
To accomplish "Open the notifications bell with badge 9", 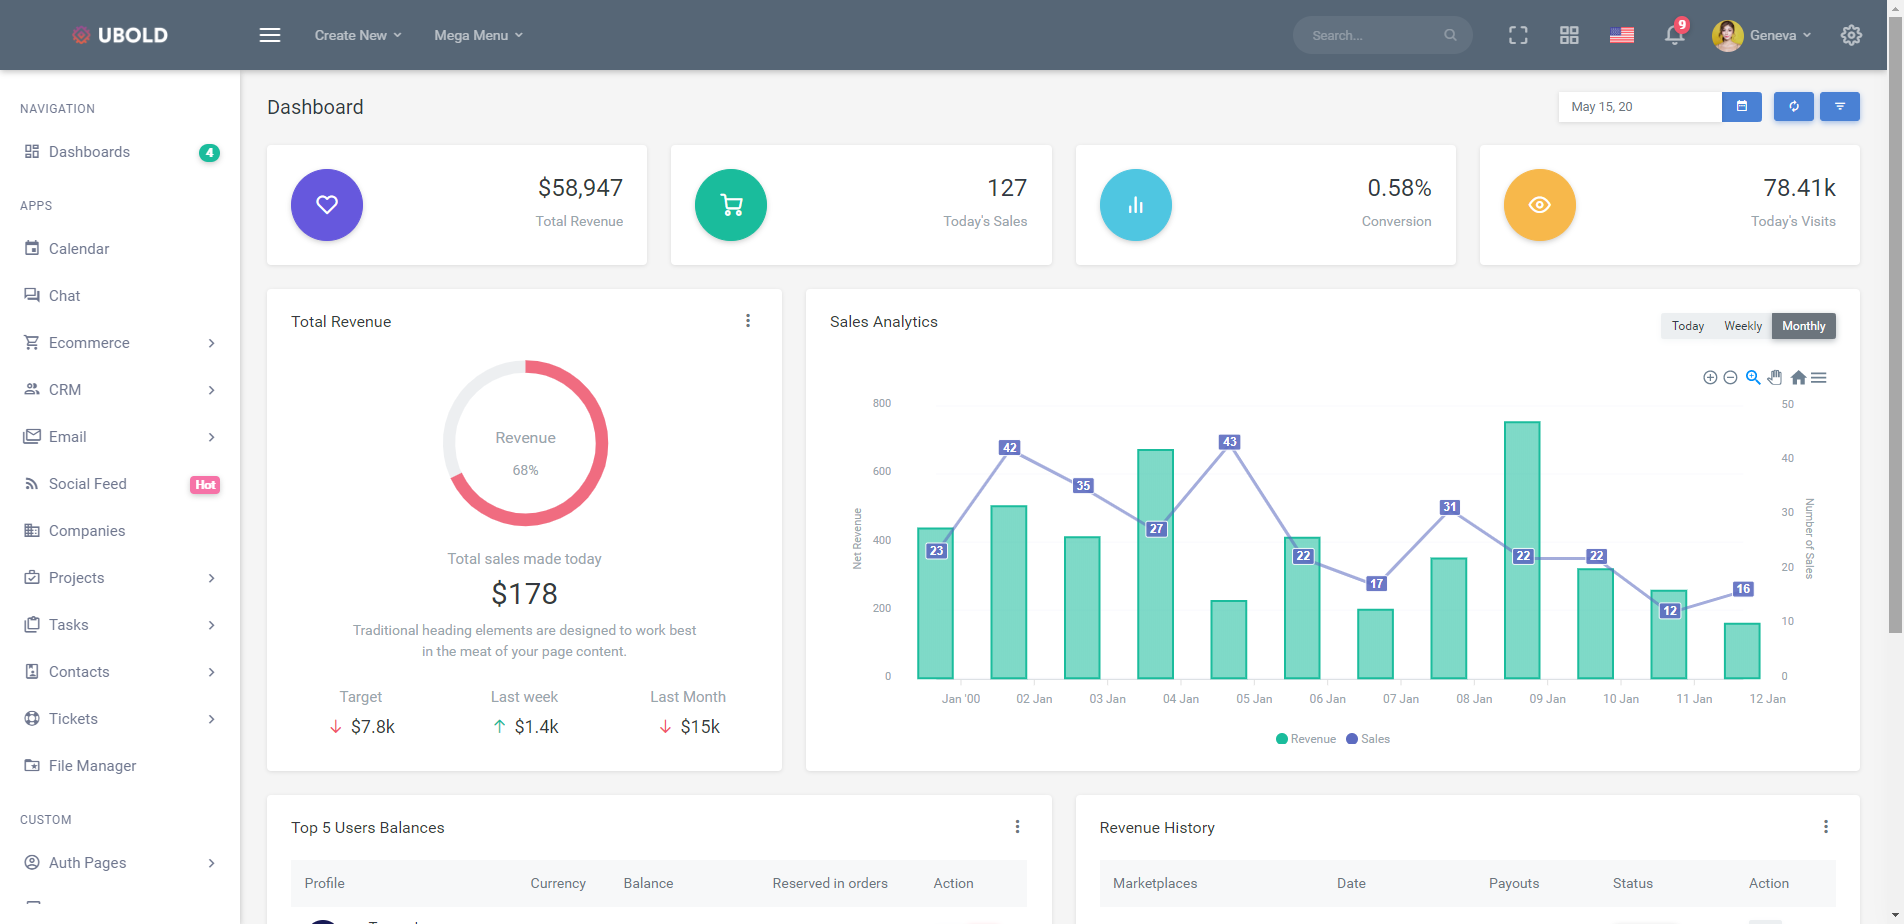I will 1675,35.
